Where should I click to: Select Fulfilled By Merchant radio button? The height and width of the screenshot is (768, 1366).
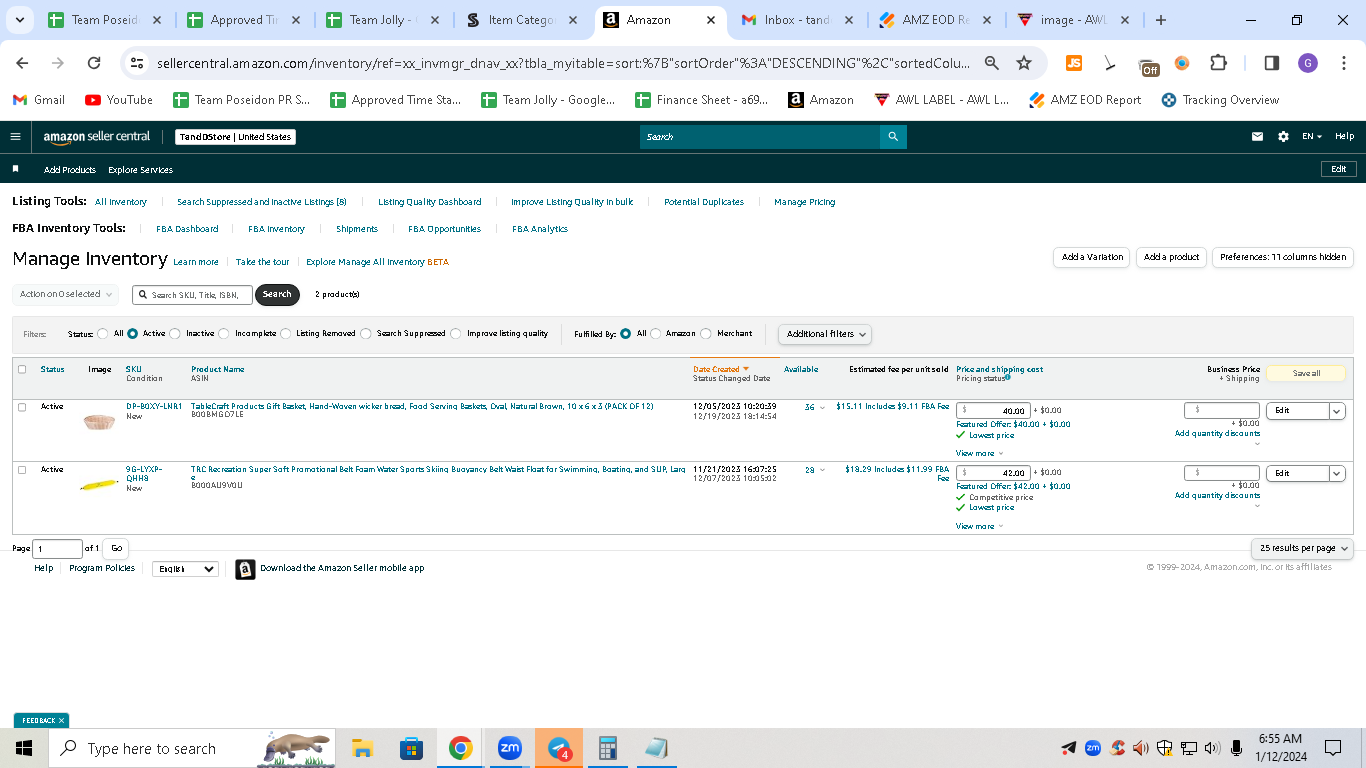(706, 334)
